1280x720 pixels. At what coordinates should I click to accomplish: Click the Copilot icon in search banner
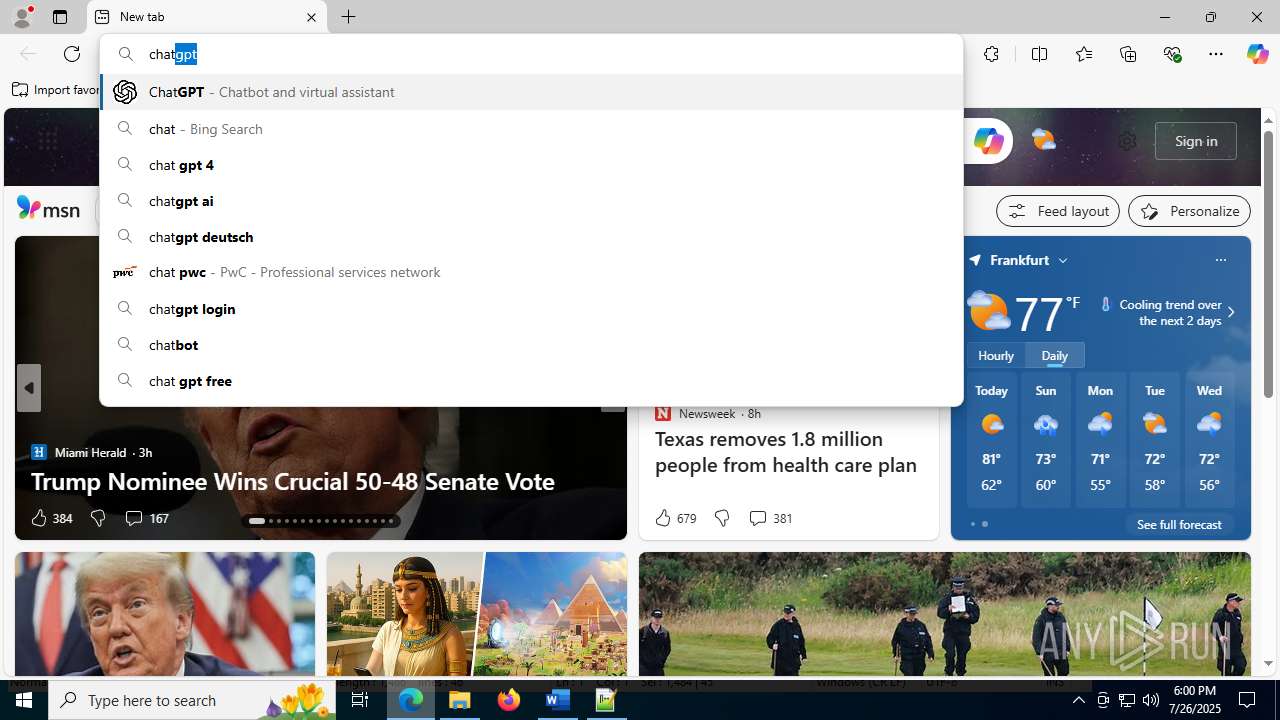tap(988, 141)
